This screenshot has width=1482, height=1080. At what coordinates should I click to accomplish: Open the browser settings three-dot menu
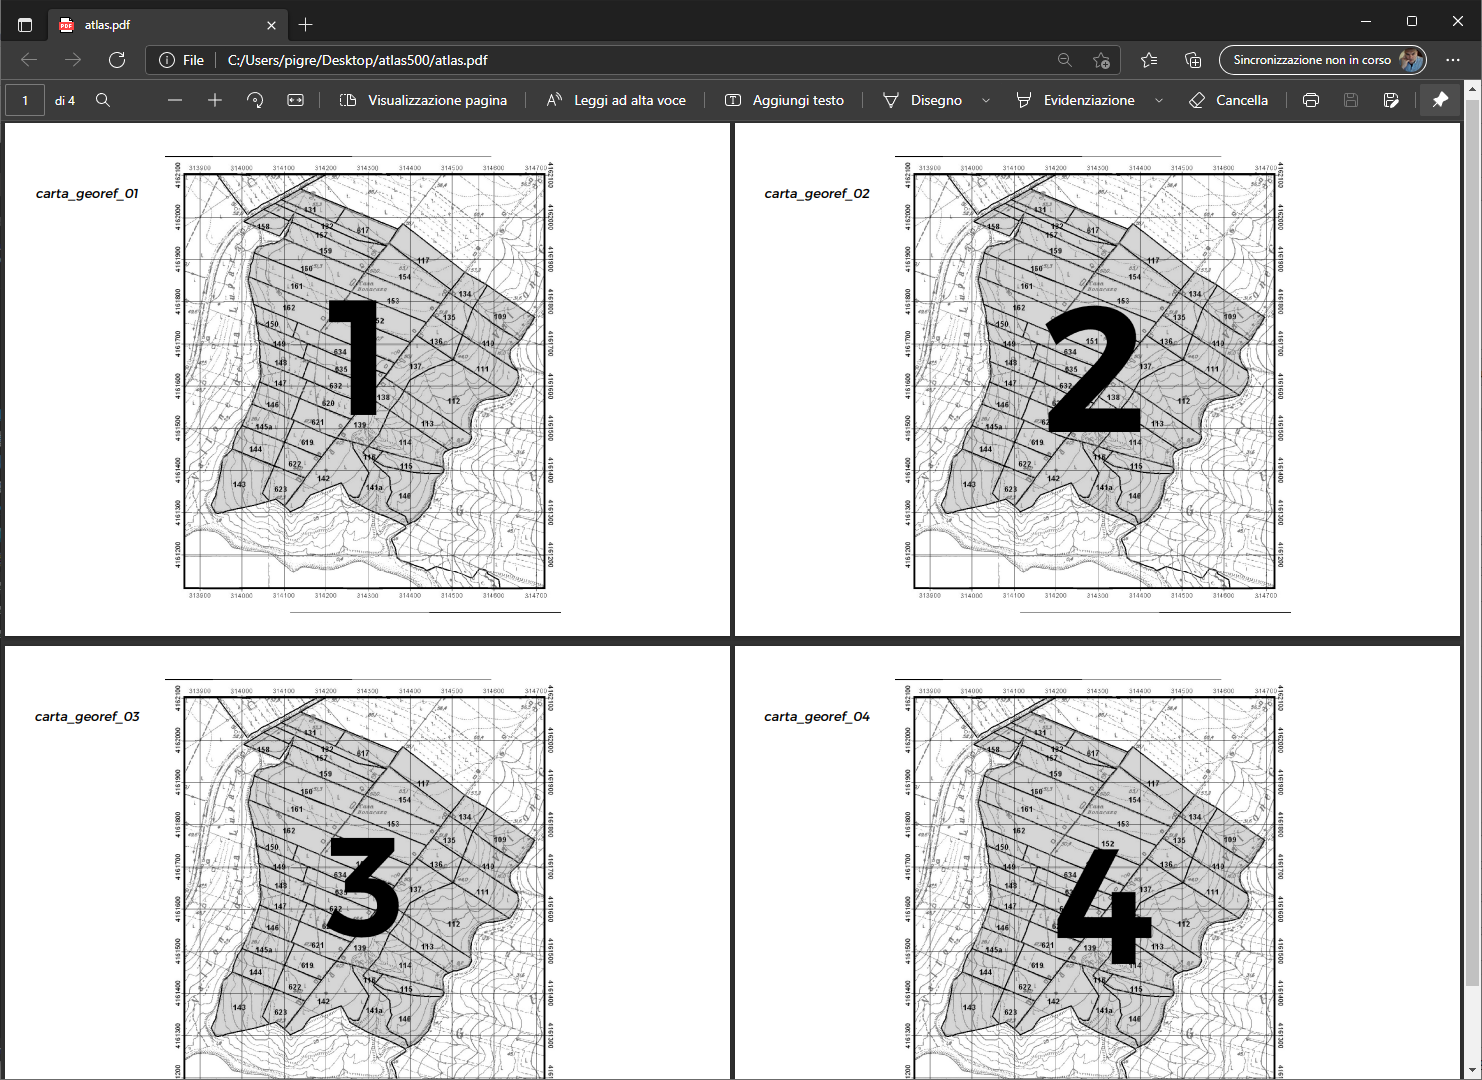pyautogui.click(x=1453, y=60)
